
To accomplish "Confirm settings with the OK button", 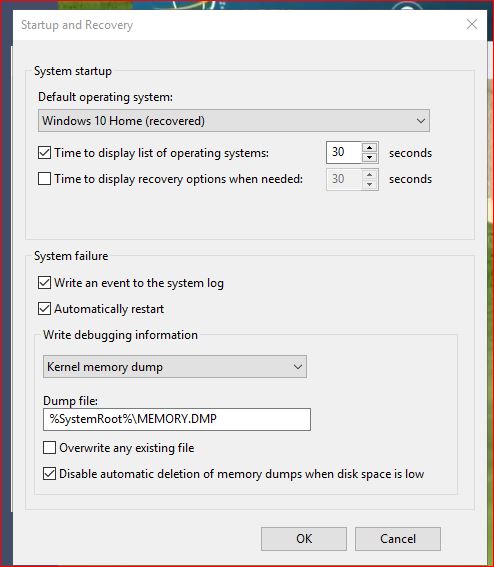I will pyautogui.click(x=304, y=539).
